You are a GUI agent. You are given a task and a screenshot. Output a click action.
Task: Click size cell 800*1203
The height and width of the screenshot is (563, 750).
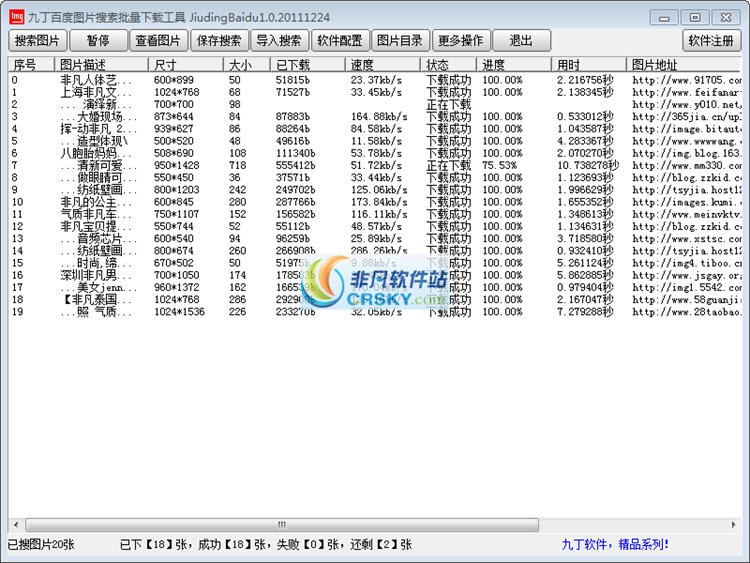[x=176, y=189]
